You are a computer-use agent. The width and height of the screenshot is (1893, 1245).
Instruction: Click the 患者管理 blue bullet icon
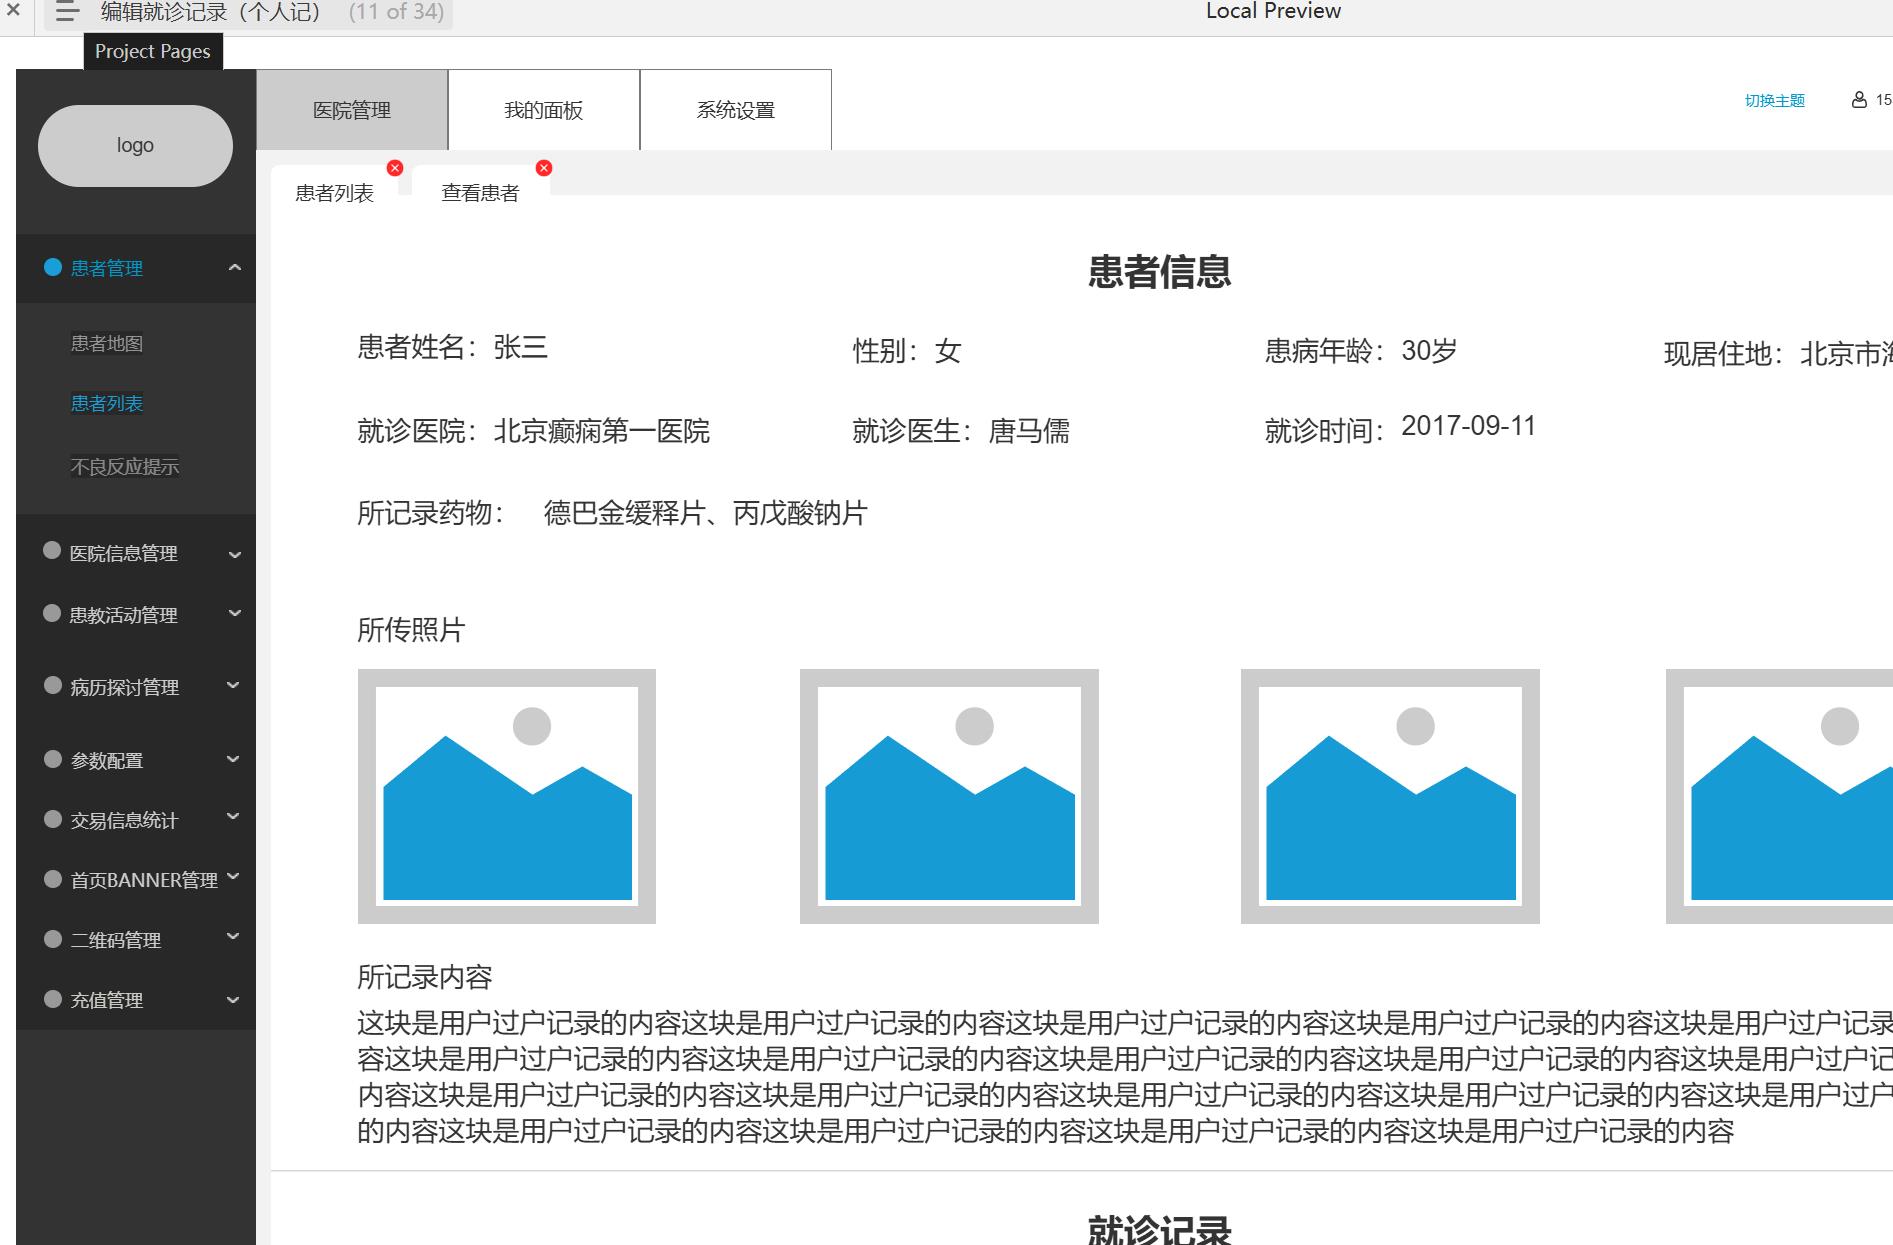coord(53,267)
